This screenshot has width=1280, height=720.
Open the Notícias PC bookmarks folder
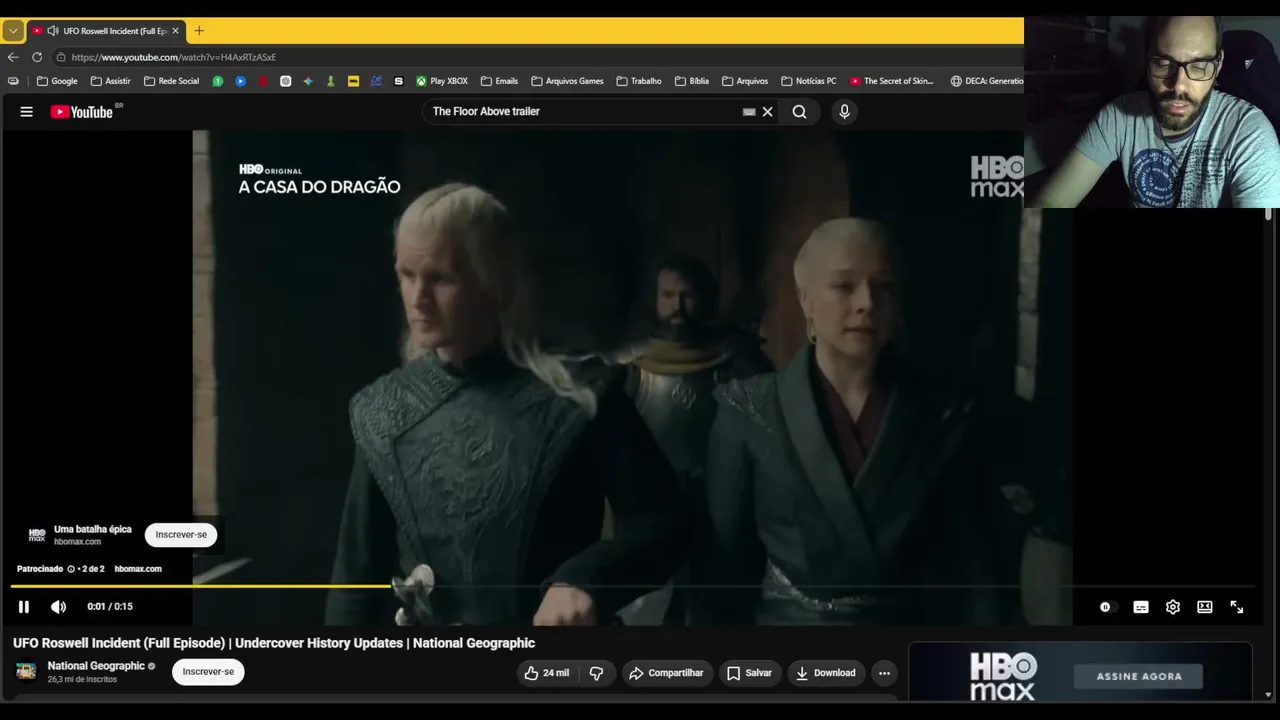coord(808,81)
